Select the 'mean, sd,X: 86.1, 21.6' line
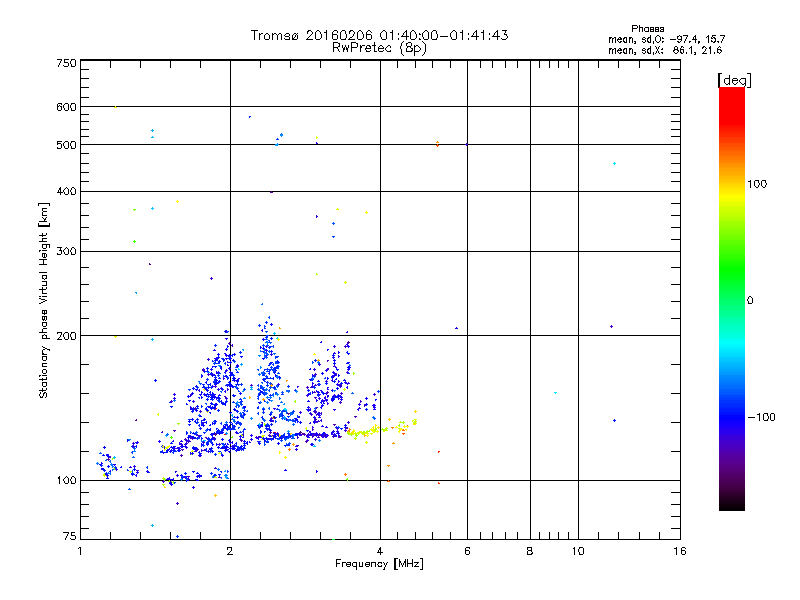 [665, 50]
